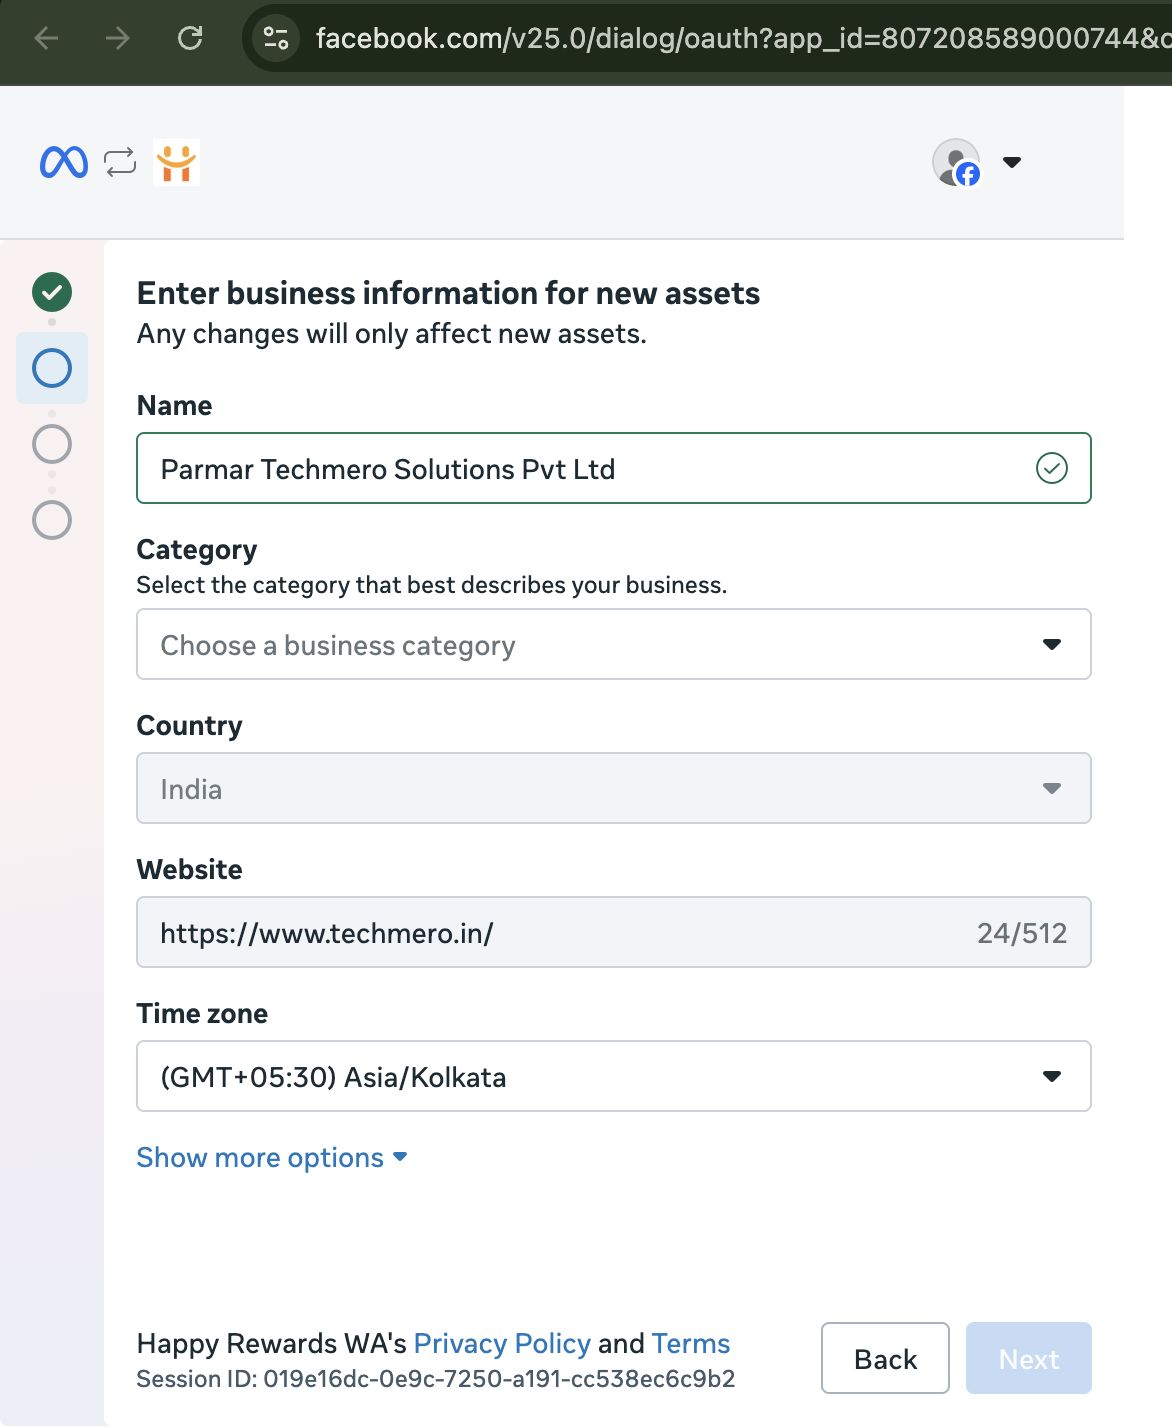Screen dimensions: 1172x1428
Task: Click the heading Enter business information for new assets
Action: click(448, 293)
